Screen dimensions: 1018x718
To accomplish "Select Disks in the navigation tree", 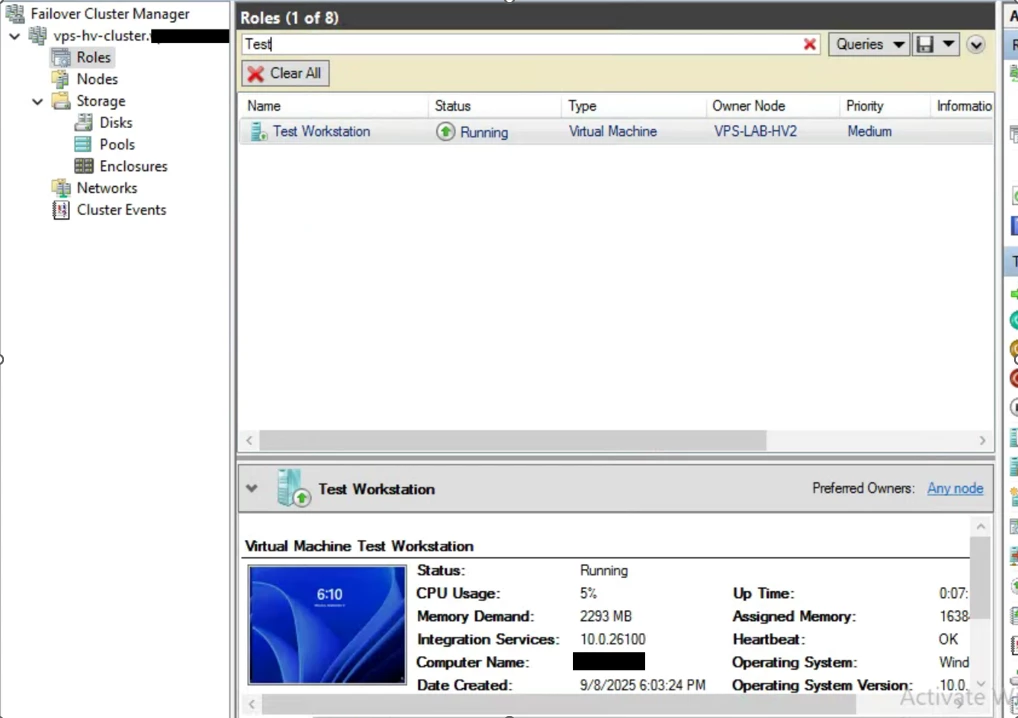I will 116,123.
